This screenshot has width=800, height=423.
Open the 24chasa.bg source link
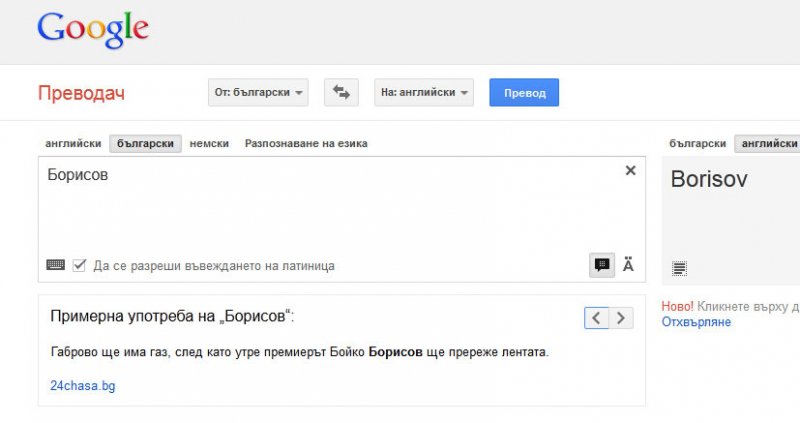pyautogui.click(x=82, y=385)
